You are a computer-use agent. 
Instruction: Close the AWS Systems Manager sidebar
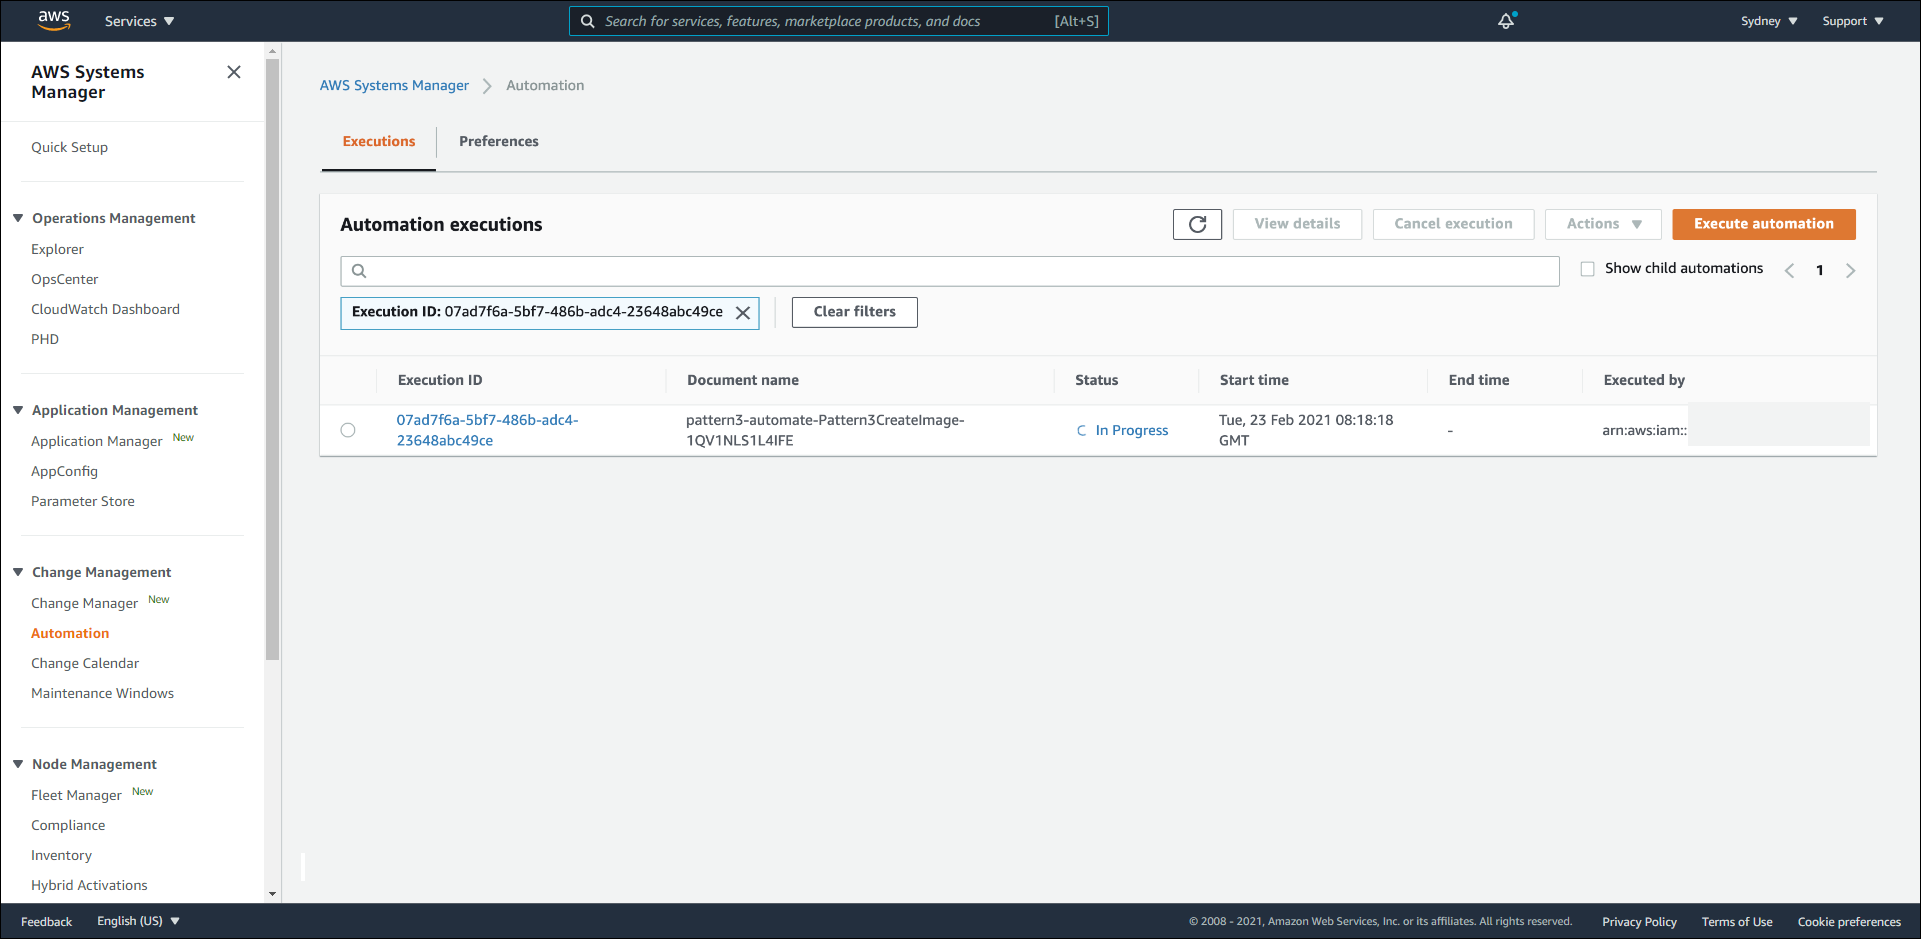tap(234, 72)
